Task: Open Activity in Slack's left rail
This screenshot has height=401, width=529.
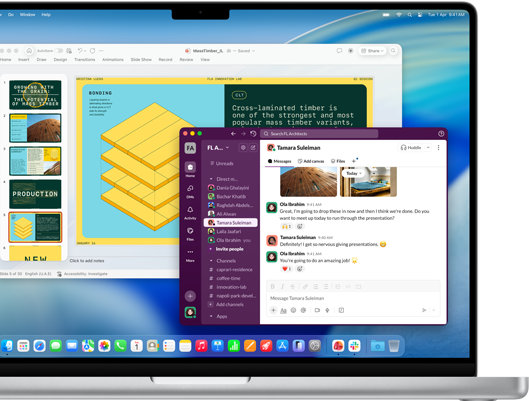Action: pos(190,212)
